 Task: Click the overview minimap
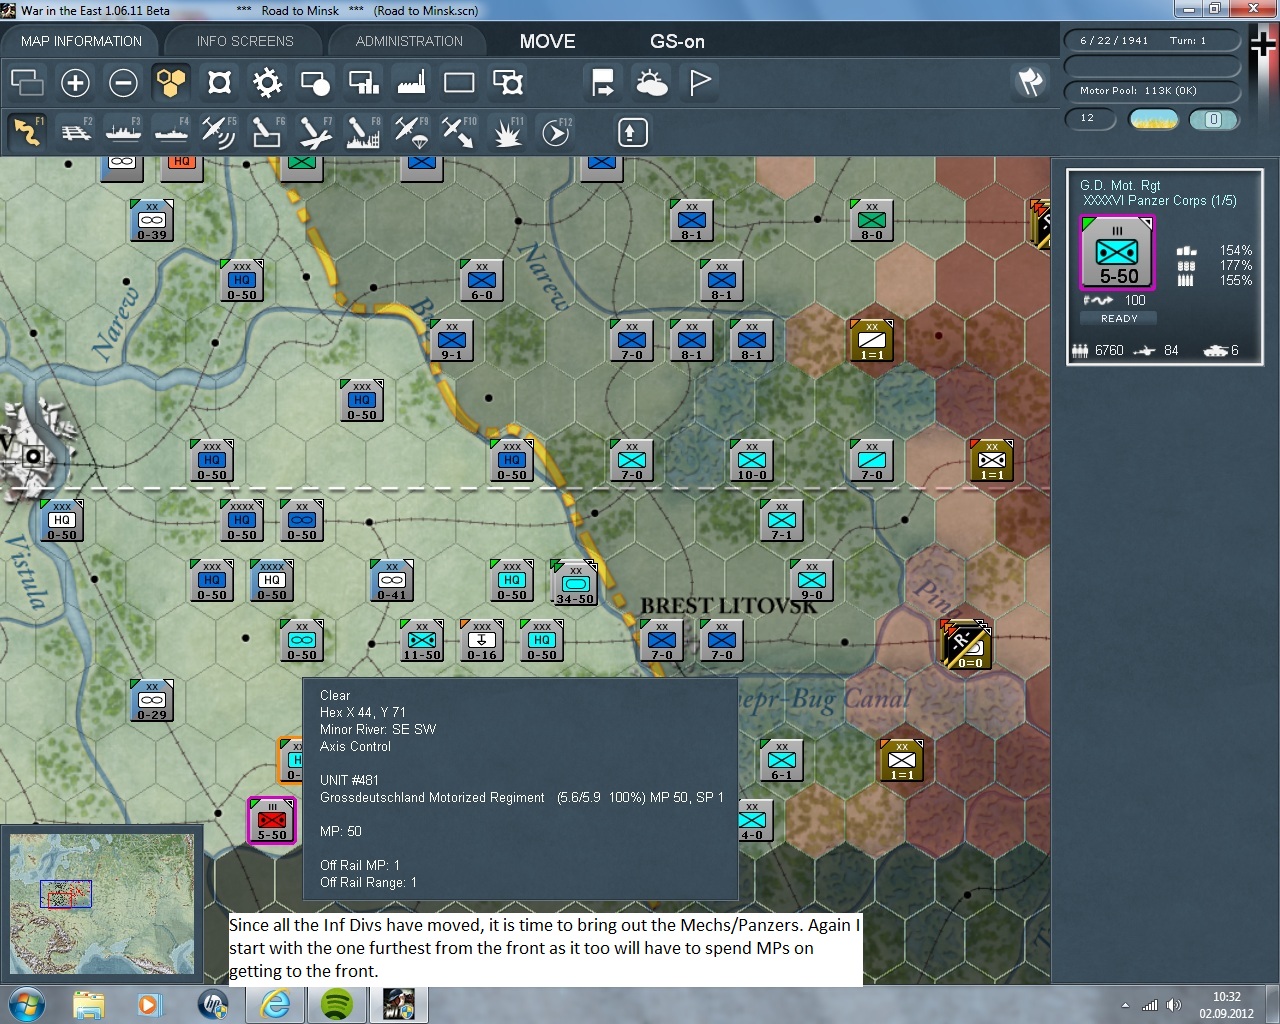(x=102, y=904)
